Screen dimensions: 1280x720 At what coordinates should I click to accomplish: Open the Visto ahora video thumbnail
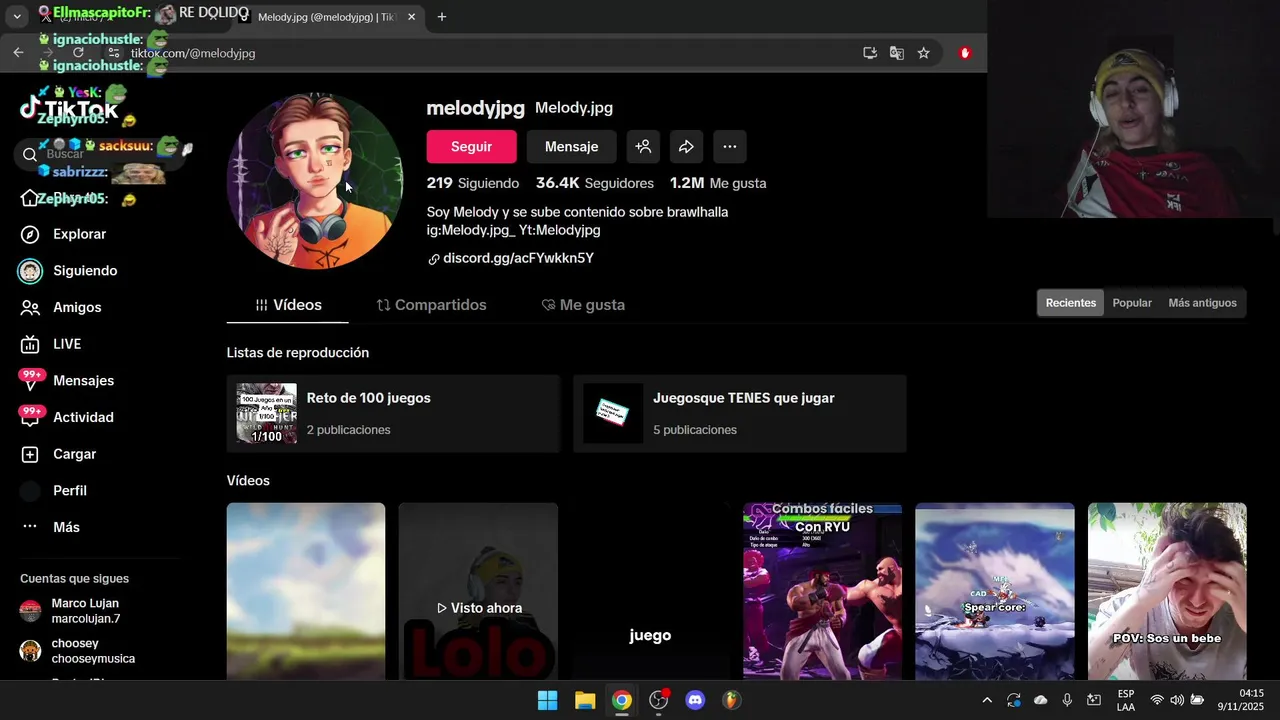(478, 591)
